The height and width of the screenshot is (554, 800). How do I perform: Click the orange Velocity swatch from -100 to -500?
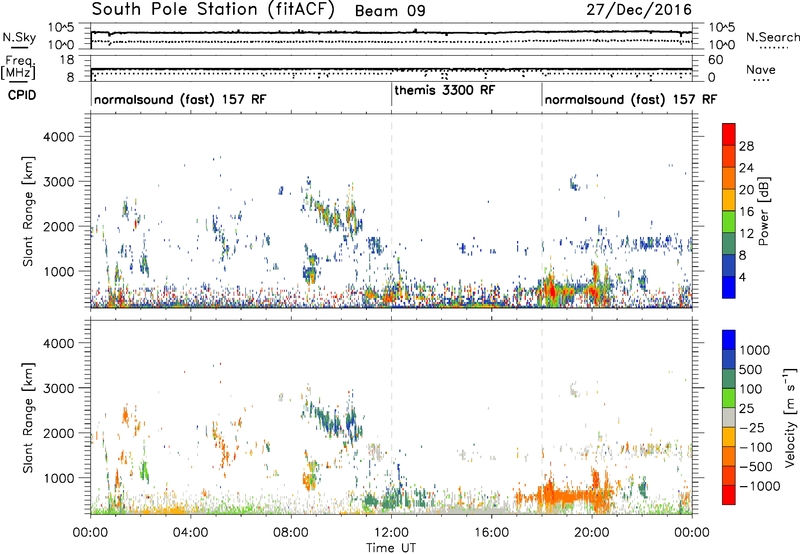(729, 456)
